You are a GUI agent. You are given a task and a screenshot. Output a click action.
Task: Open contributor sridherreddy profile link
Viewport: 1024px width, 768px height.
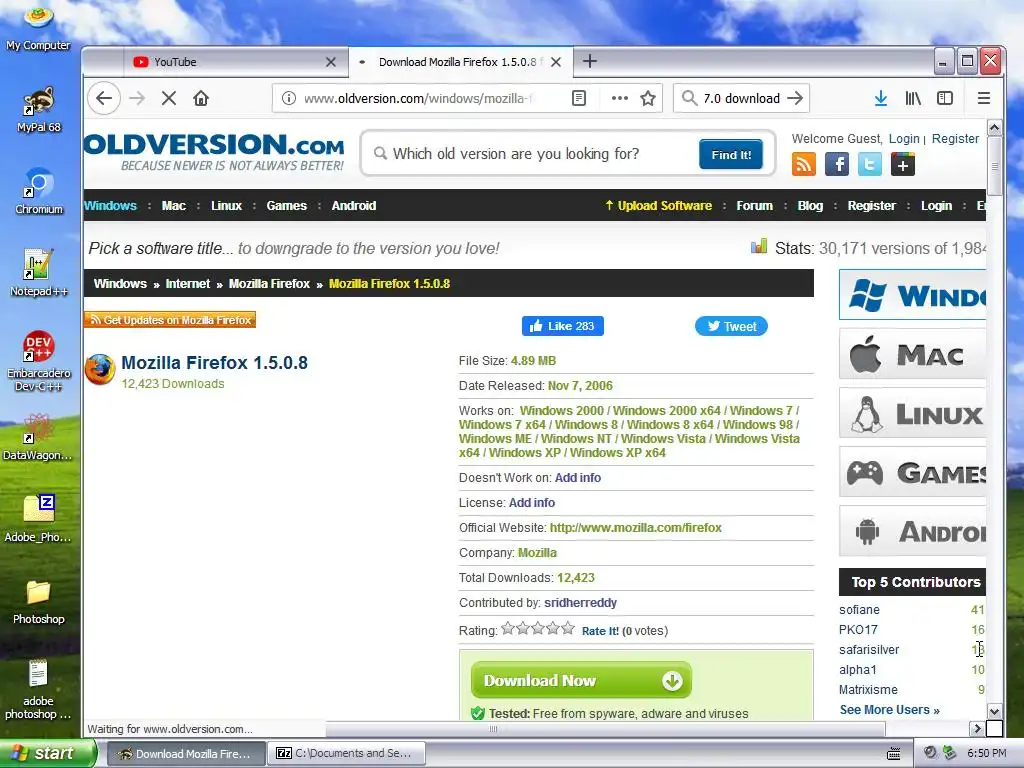581,603
